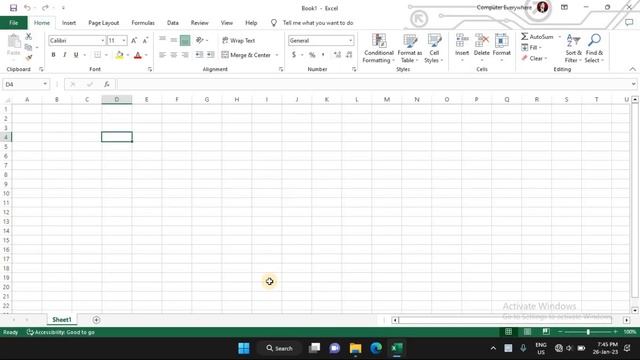
Task: Select the Sheet1 tab
Action: pos(62,320)
